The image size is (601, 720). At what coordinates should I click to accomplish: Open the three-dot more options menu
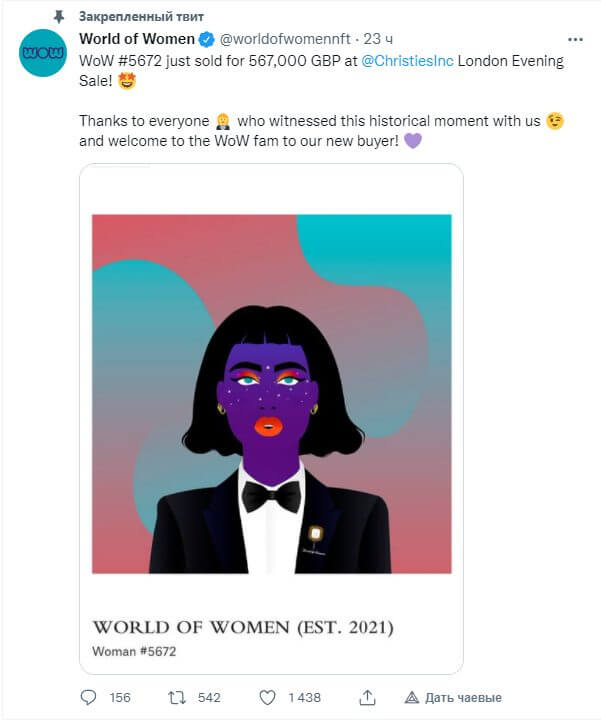pyautogui.click(x=575, y=39)
